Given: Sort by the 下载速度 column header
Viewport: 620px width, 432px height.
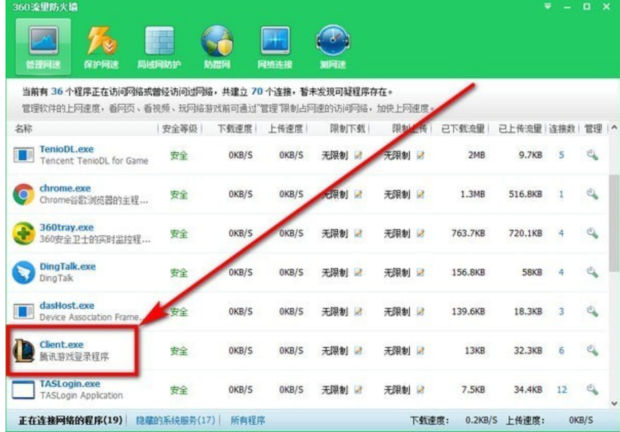Looking at the screenshot, I should pos(235,128).
